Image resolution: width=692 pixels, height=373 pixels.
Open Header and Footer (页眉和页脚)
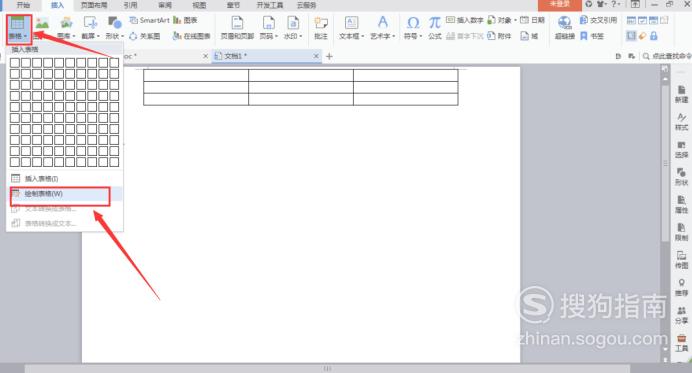pos(237,28)
